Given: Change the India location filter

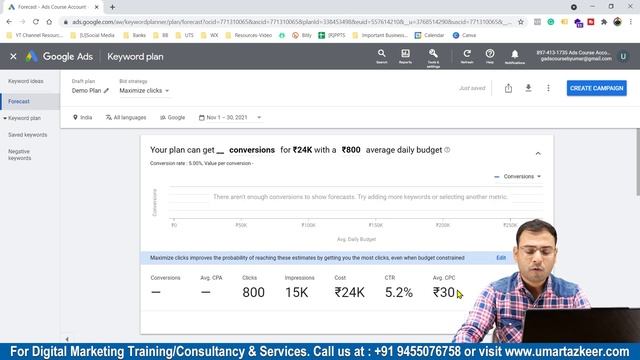Looking at the screenshot, I should click(x=82, y=118).
